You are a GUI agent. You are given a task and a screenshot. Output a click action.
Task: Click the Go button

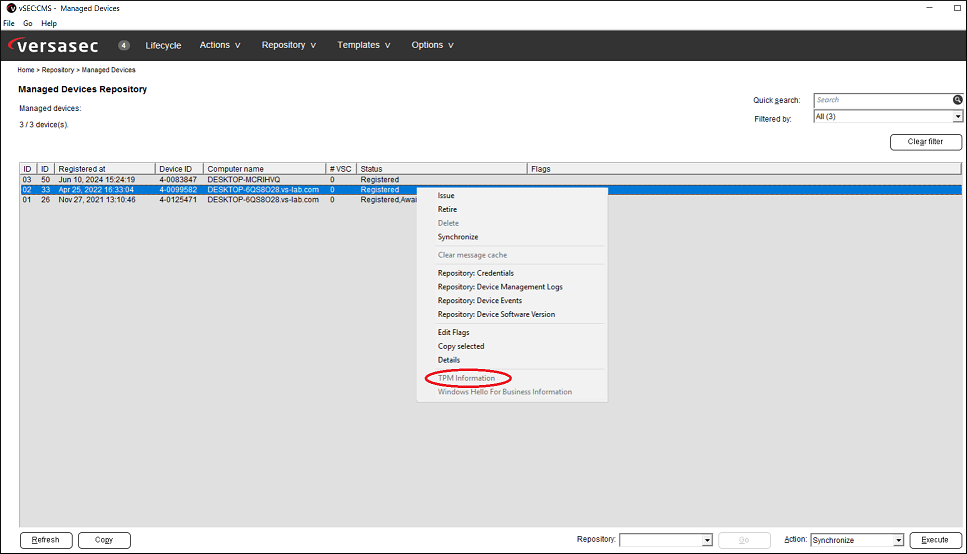(744, 540)
